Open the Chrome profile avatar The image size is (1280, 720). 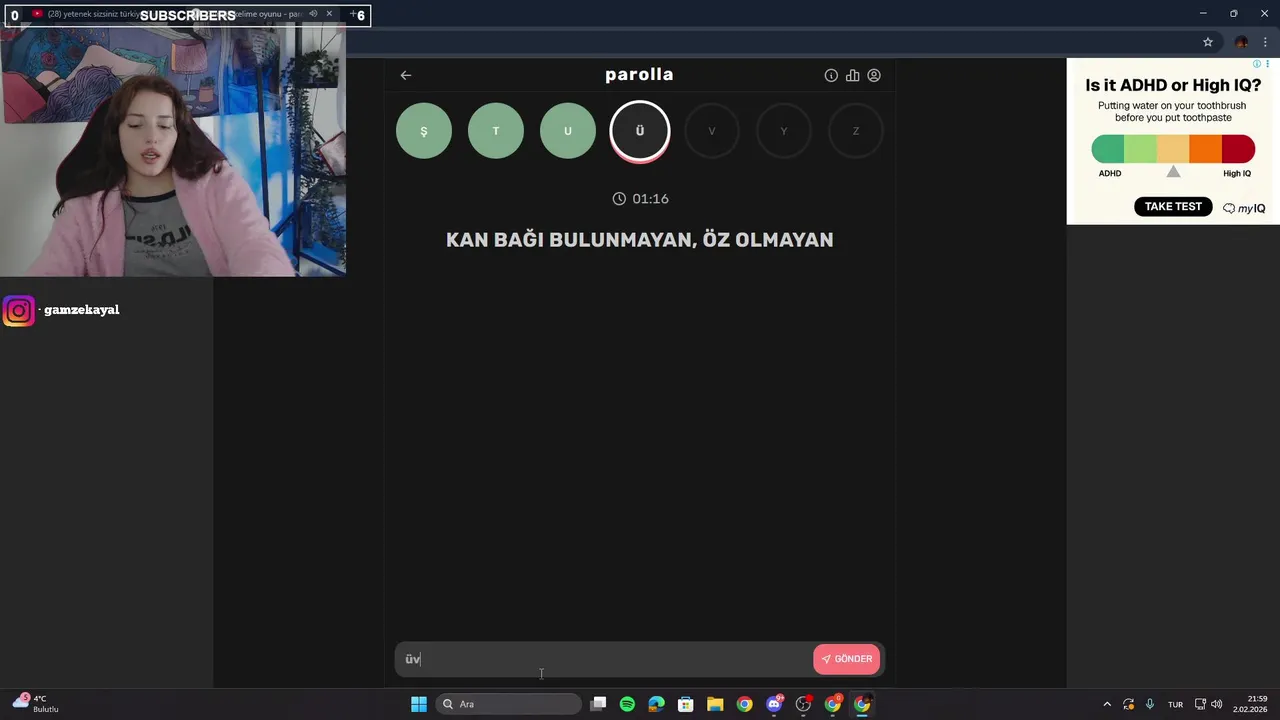point(1241,42)
